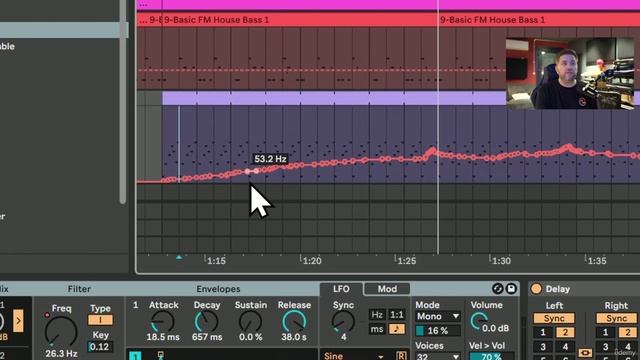Select the LFO note sync icon button
640x360 pixels.
point(397,329)
